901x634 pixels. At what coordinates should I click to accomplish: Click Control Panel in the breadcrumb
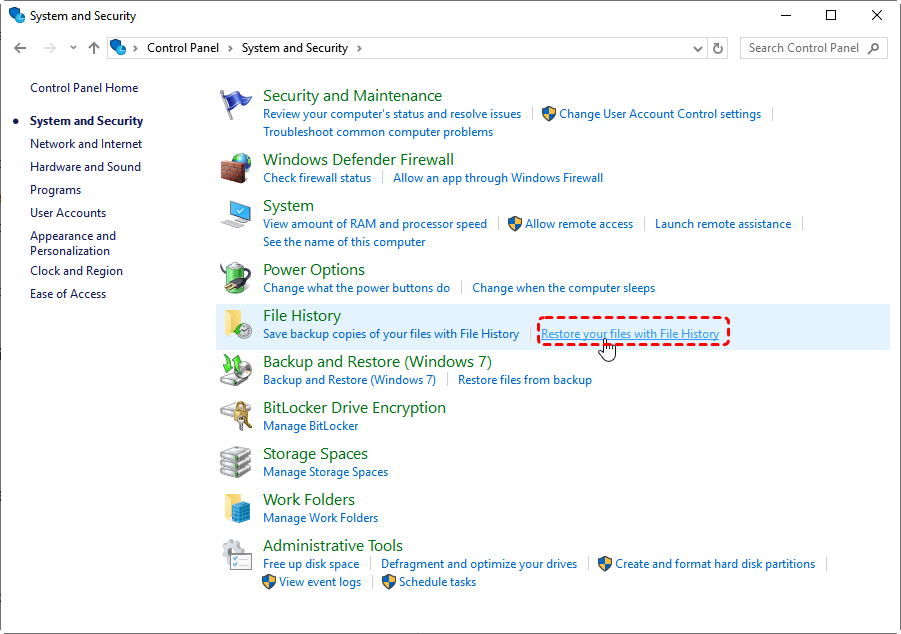[x=183, y=48]
